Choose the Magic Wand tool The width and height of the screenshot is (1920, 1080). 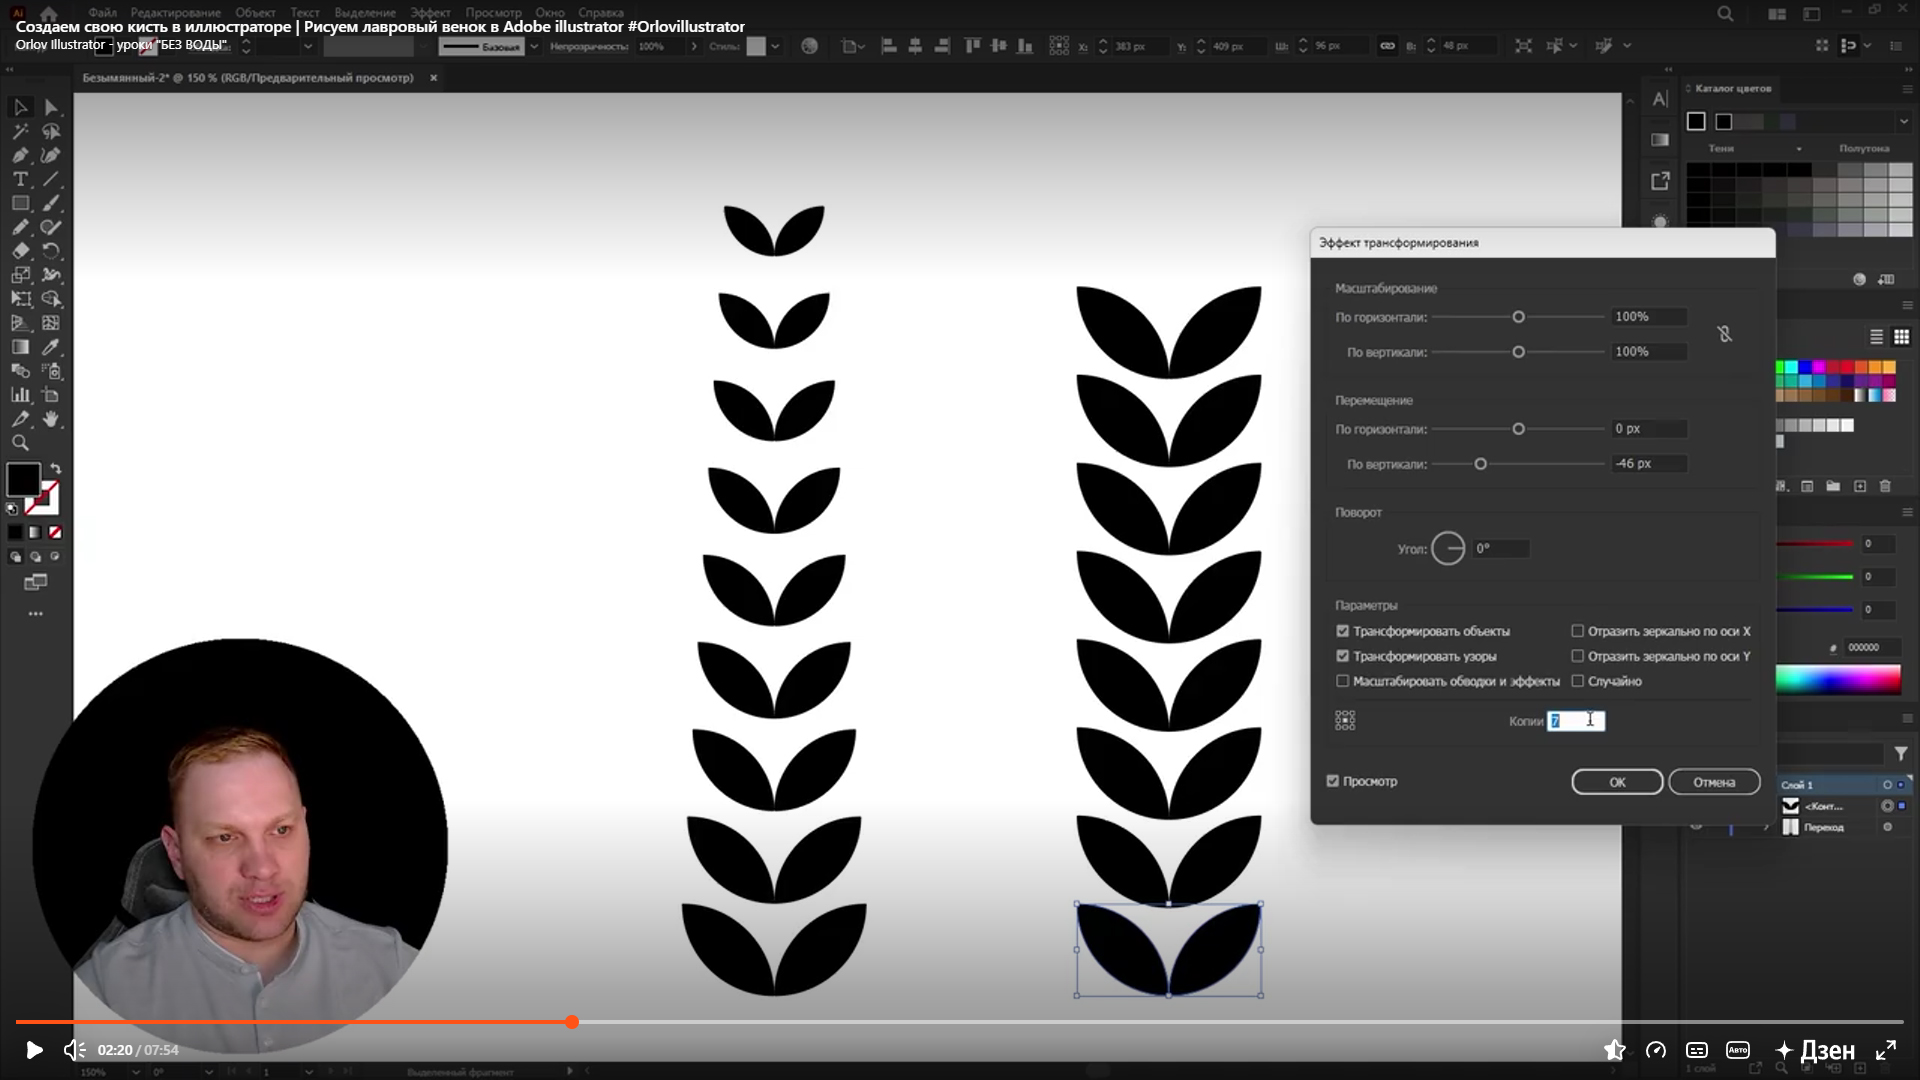(20, 131)
